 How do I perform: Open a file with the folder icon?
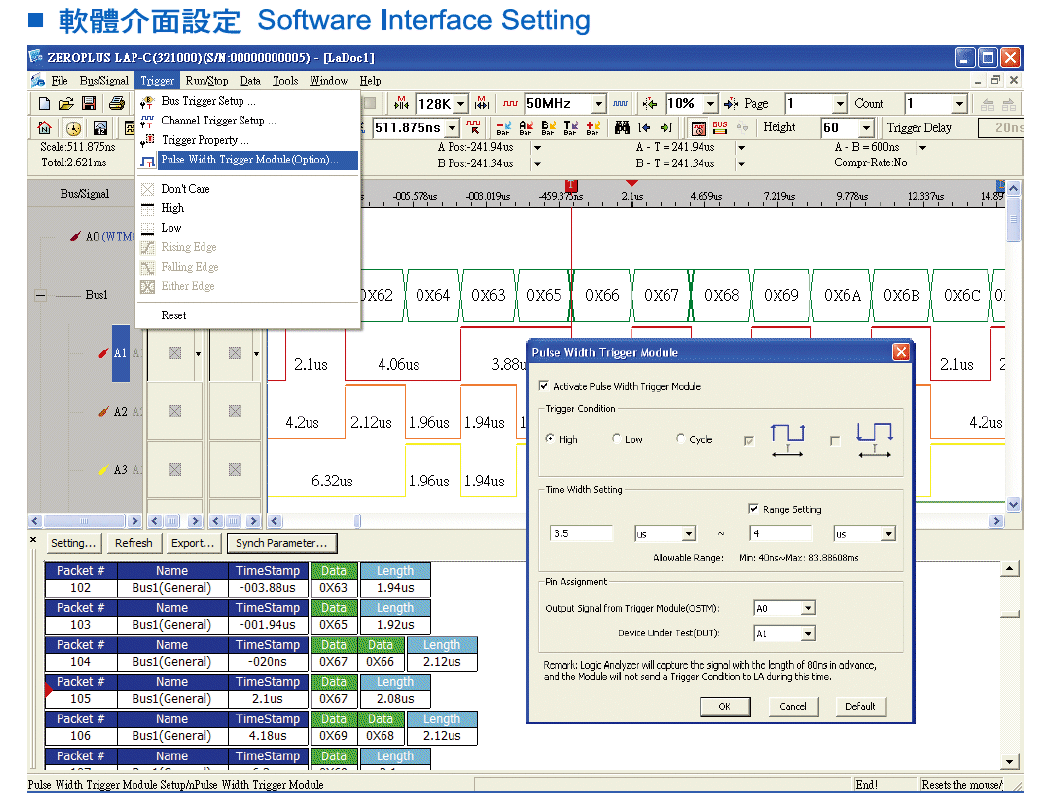click(x=66, y=103)
